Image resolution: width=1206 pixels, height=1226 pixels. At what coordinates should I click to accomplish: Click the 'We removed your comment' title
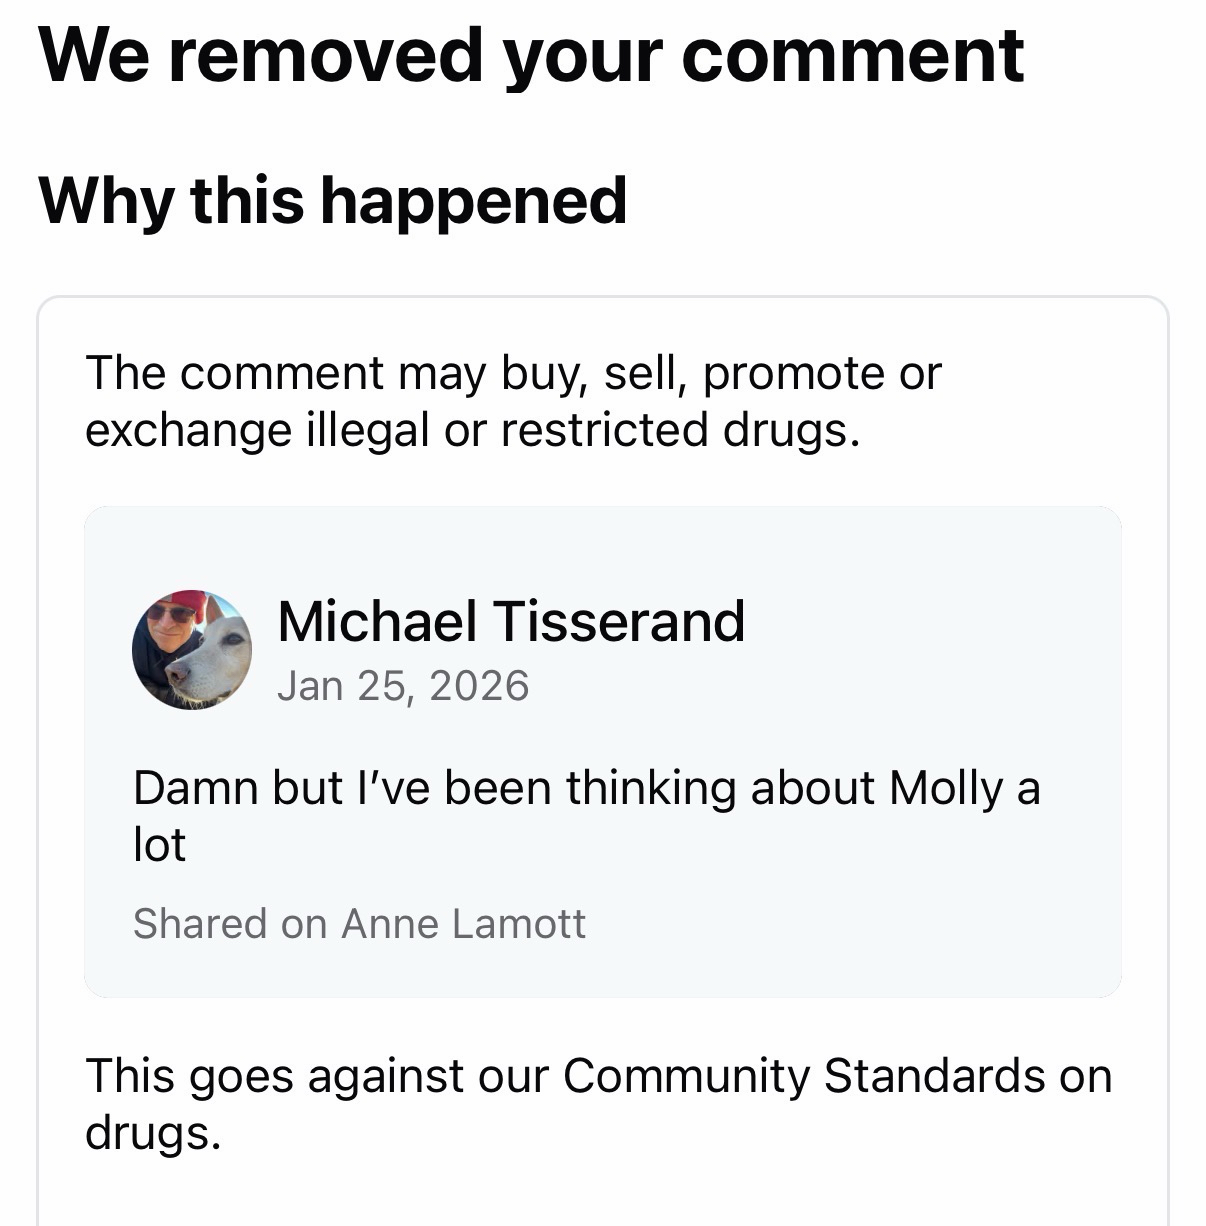pos(531,55)
